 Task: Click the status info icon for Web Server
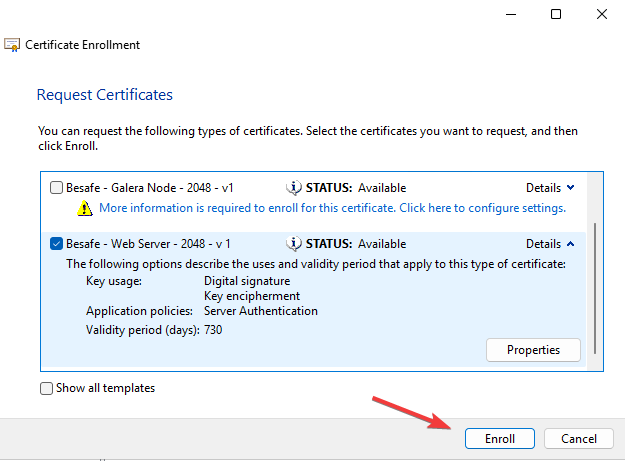point(294,243)
